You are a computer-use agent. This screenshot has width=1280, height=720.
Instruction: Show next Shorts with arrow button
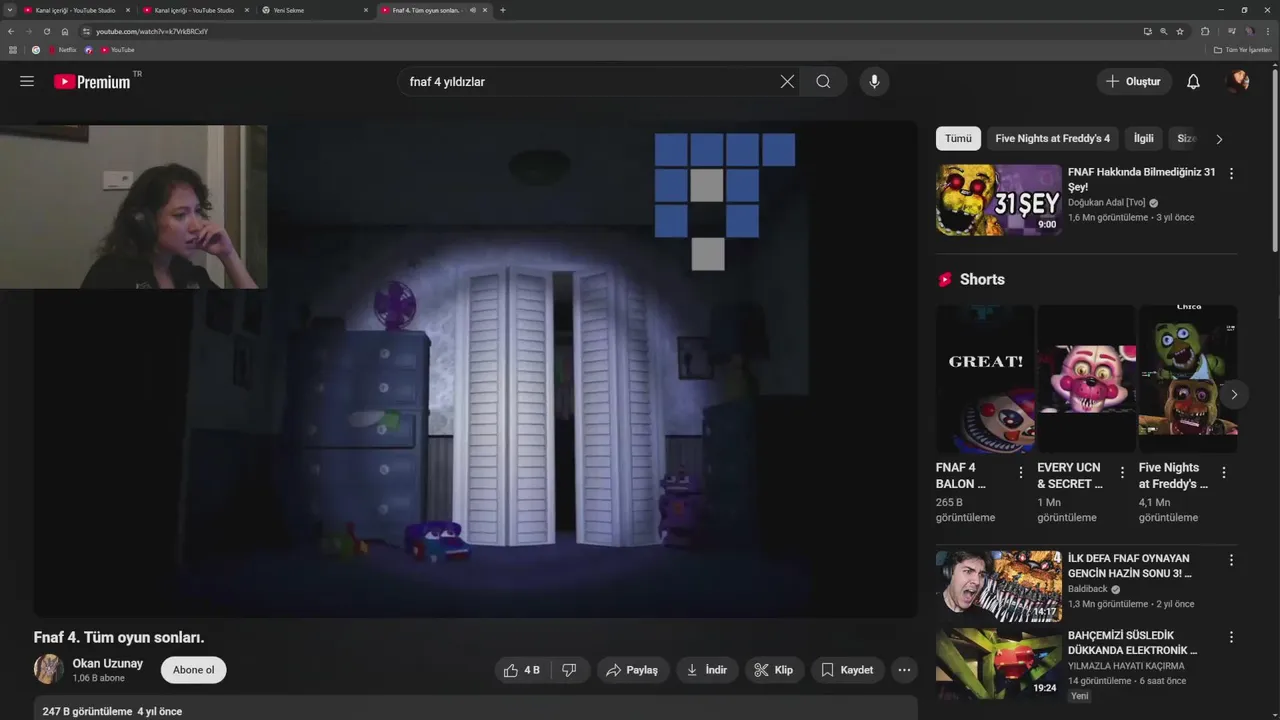[1234, 394]
